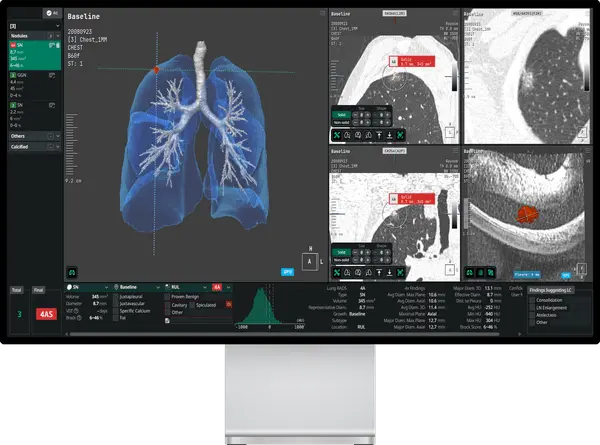Screen dimensions: 600x445
Task: Click the middle green icon in nodule view toolbar
Action: click(480, 272)
